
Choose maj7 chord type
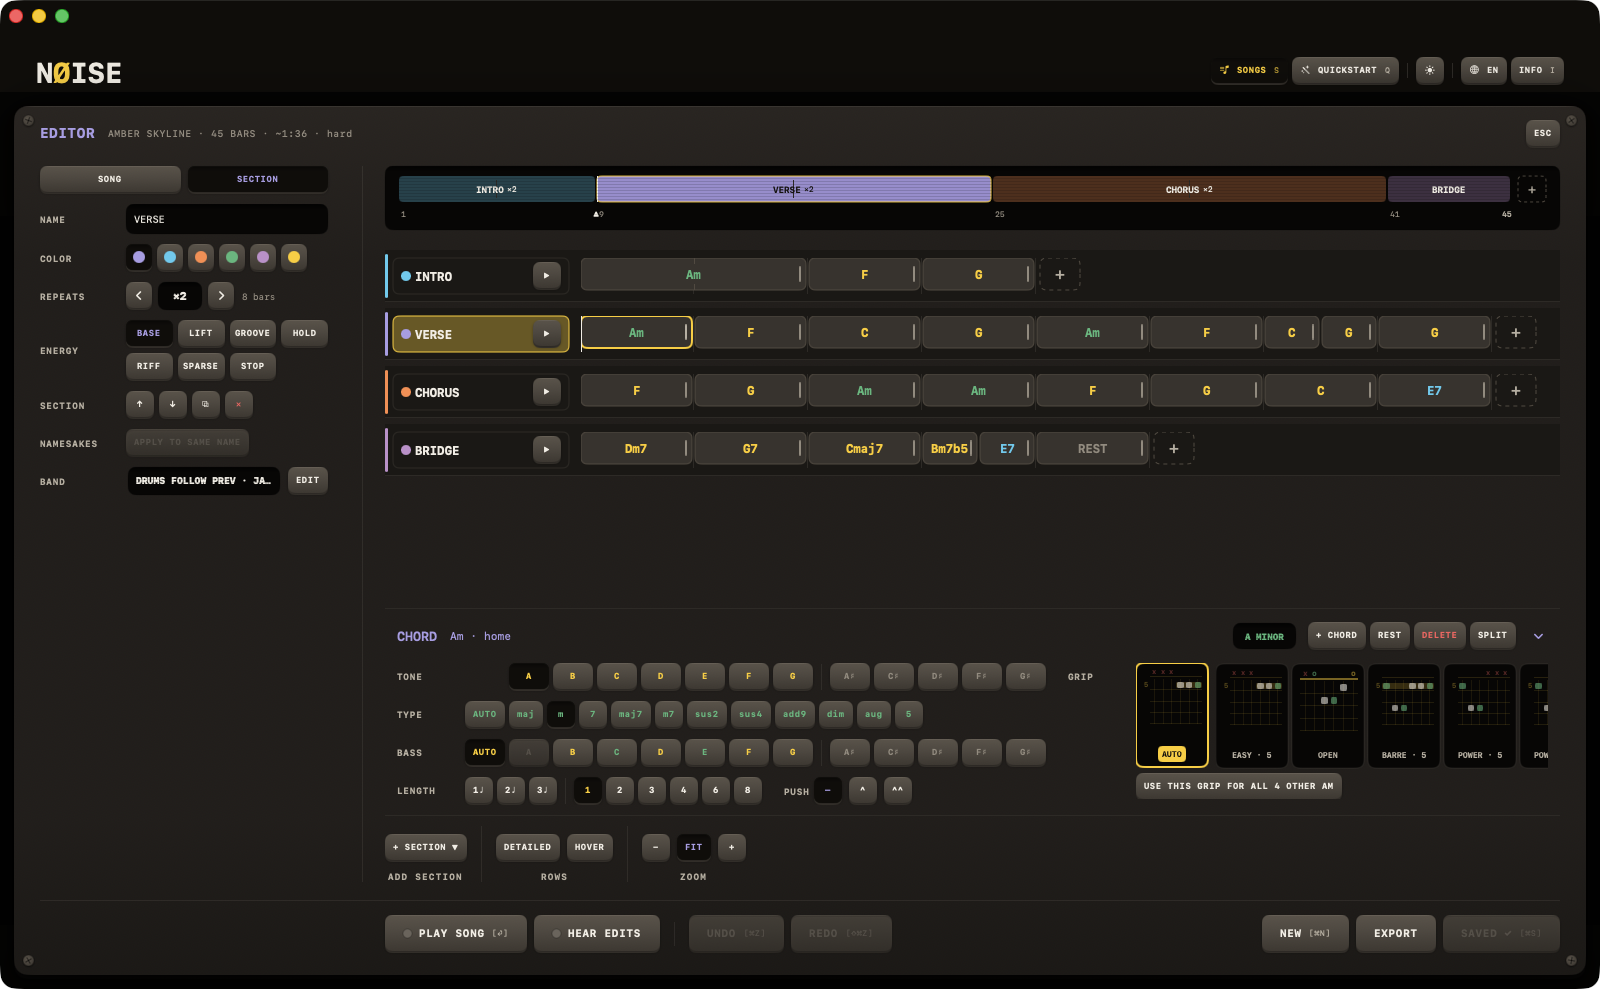coord(630,714)
